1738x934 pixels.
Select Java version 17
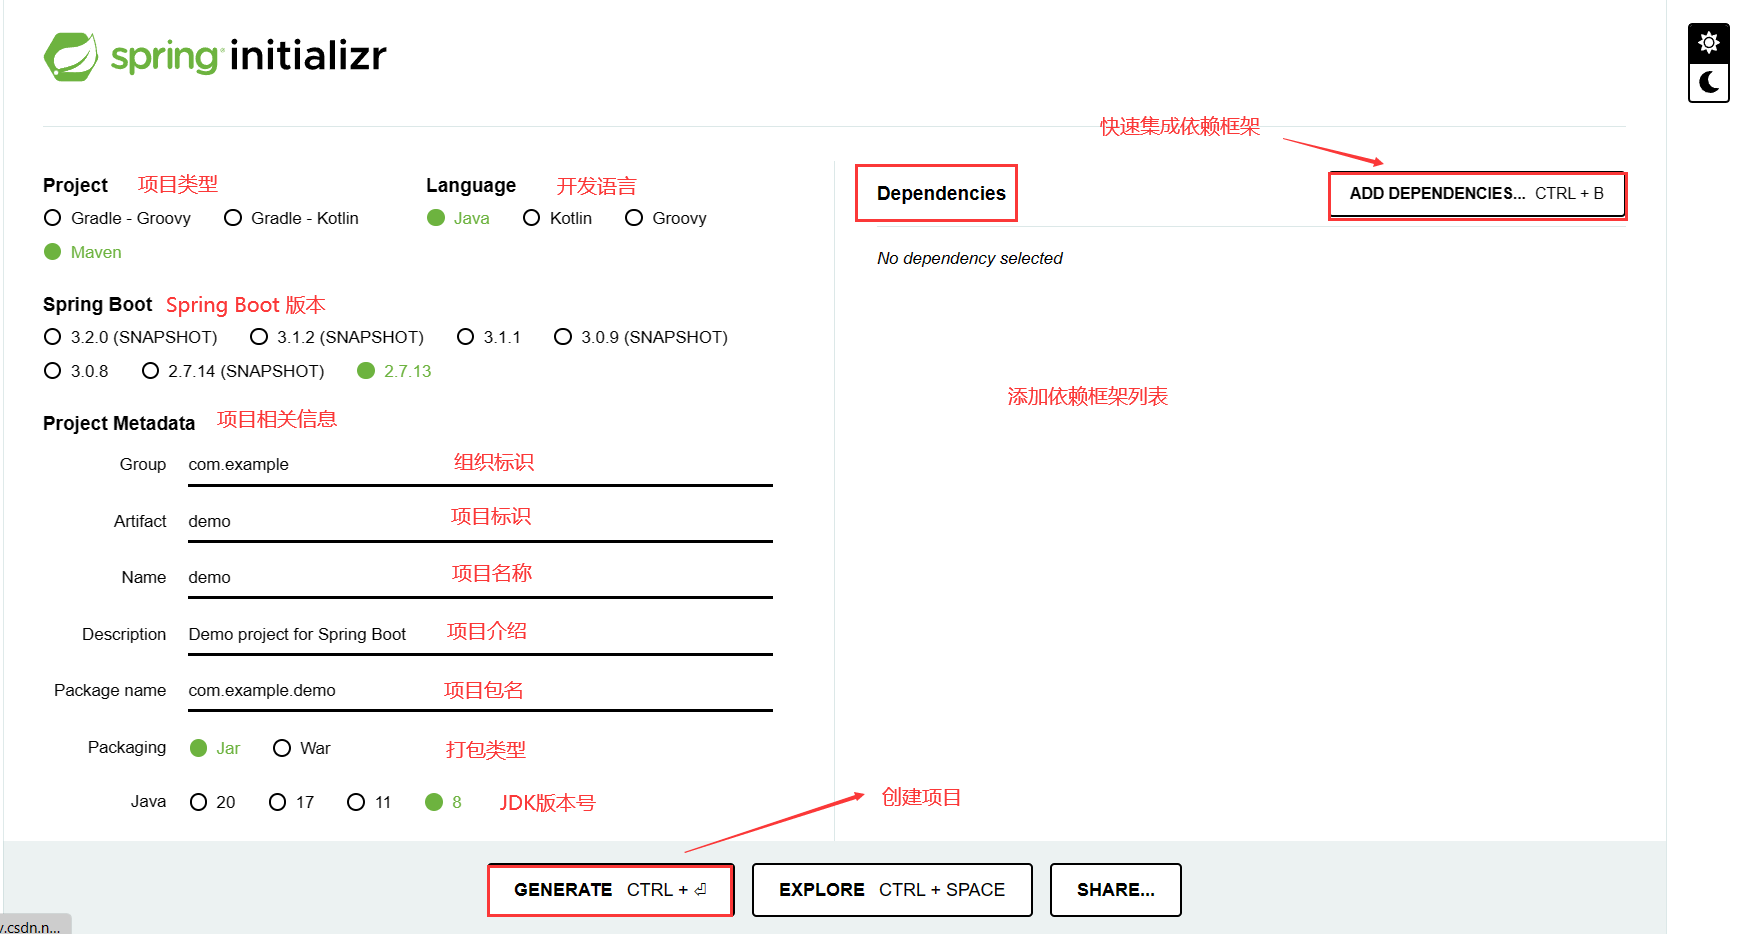[292, 802]
